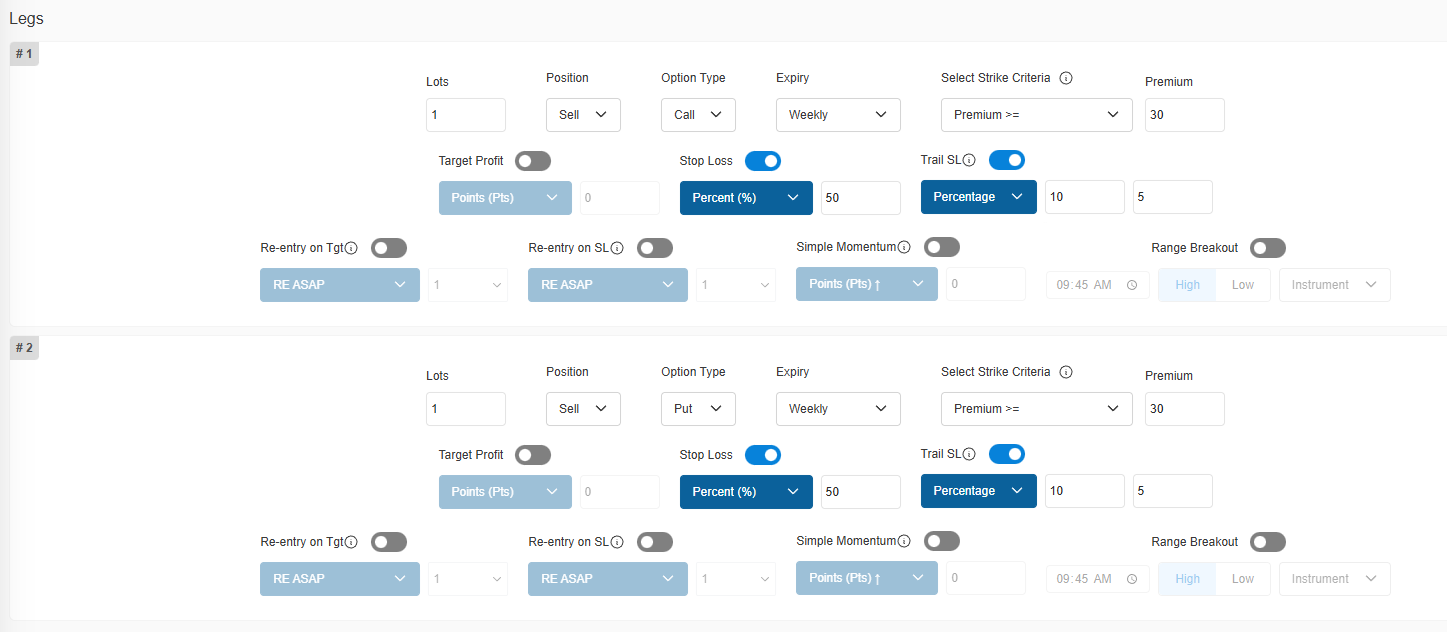The width and height of the screenshot is (1447, 632).
Task: Click the Lots input field in leg 2
Action: (465, 409)
